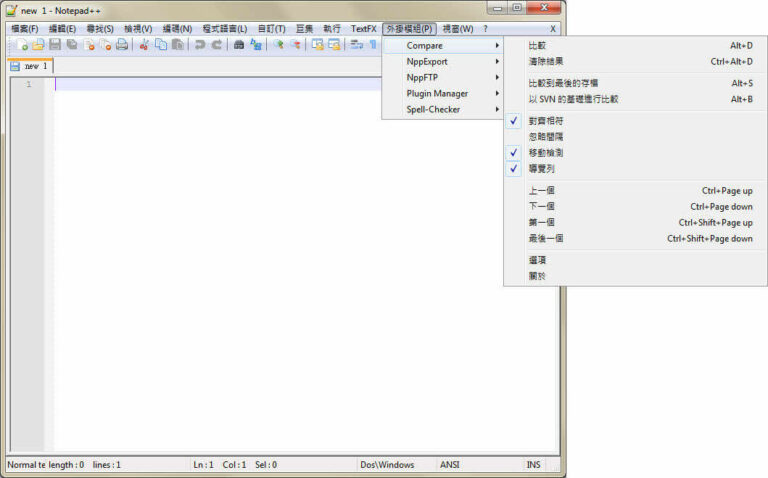This screenshot has height=478, width=768.
Task: Close the 外掛模組(P) plugins menu
Action: pos(409,29)
